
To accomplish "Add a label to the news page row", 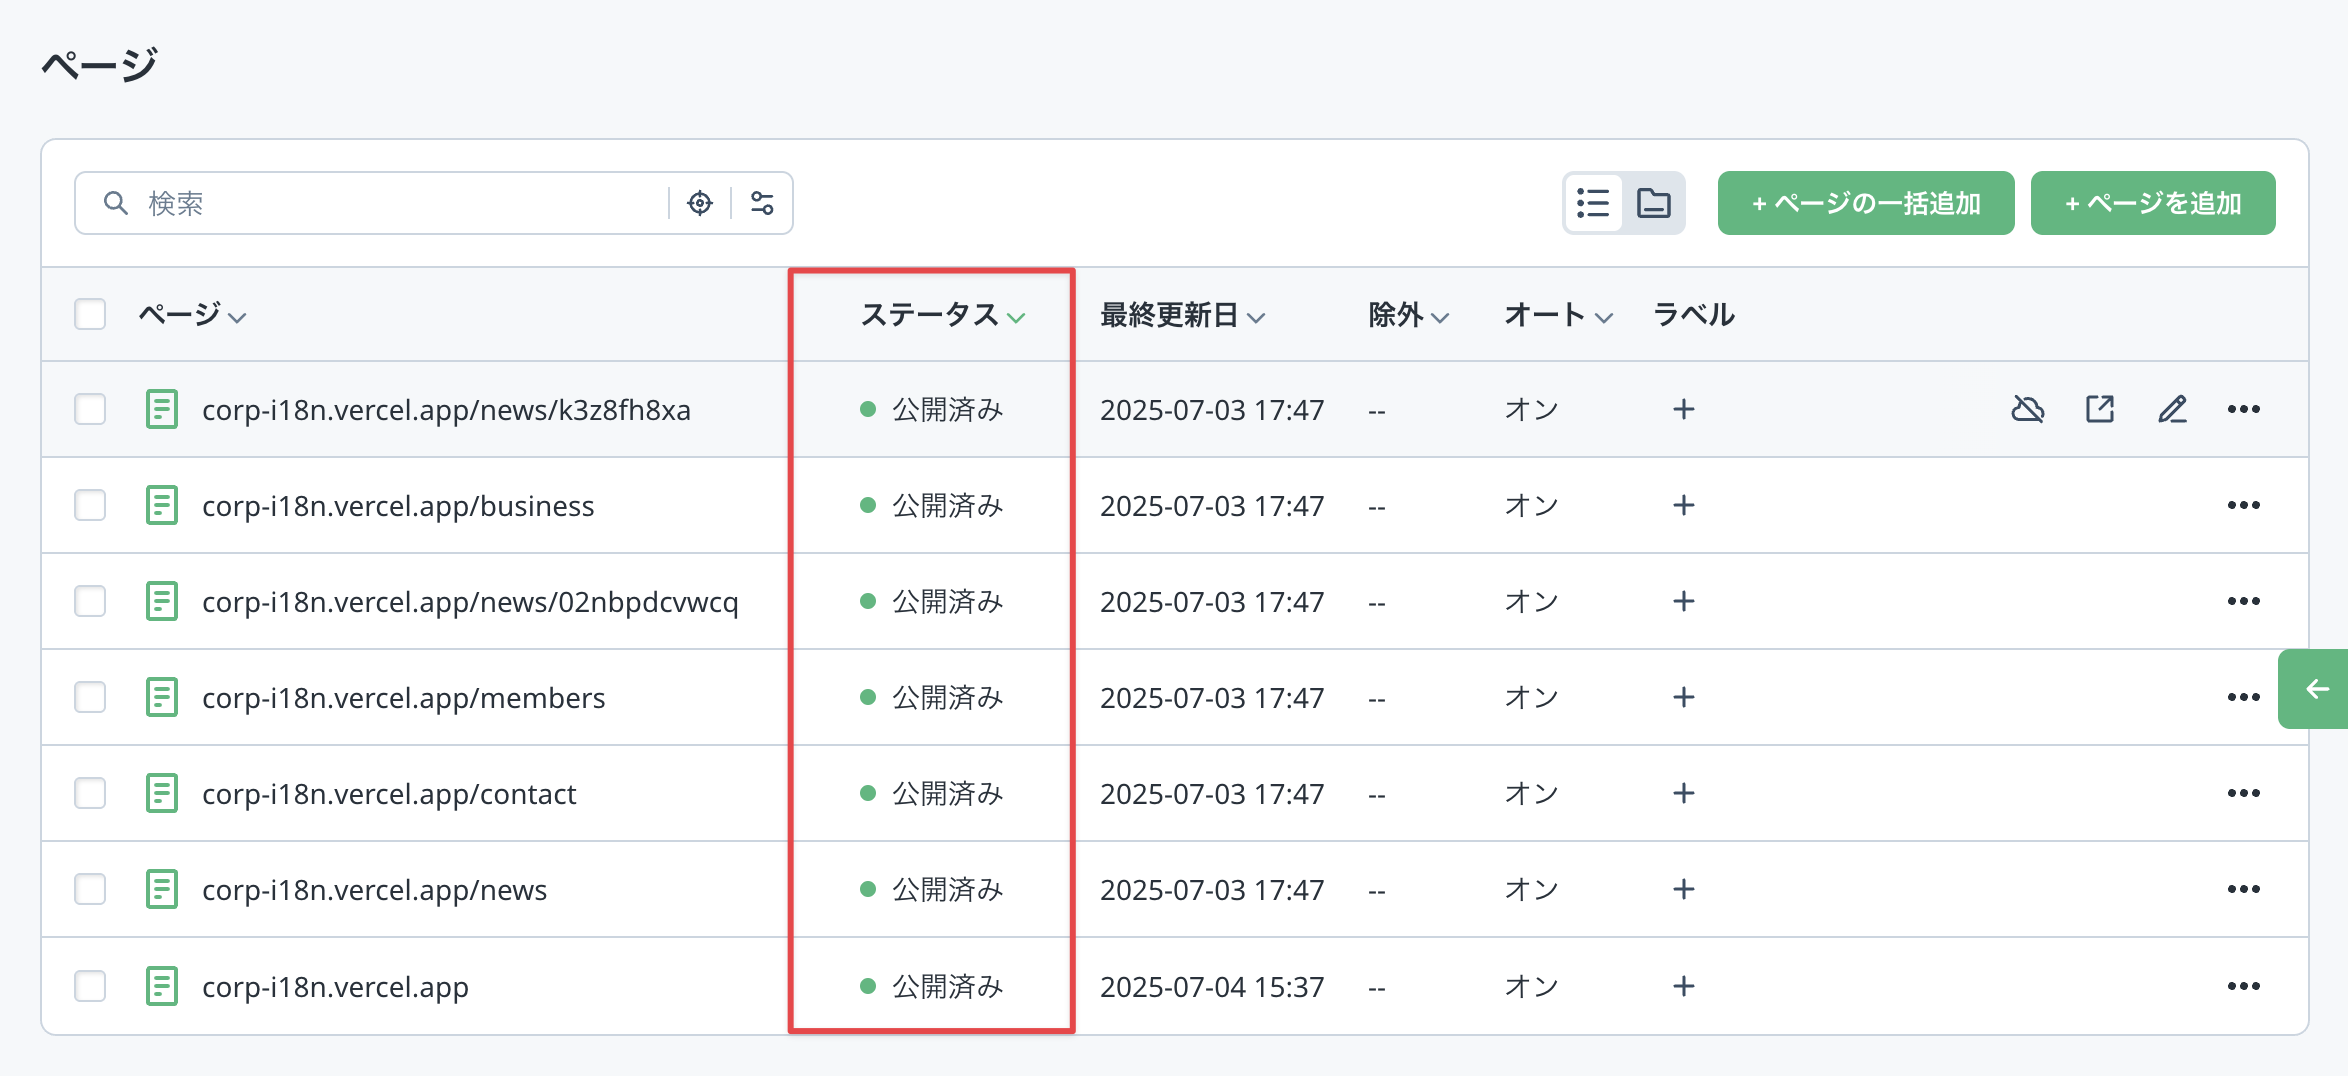I will pyautogui.click(x=1683, y=889).
